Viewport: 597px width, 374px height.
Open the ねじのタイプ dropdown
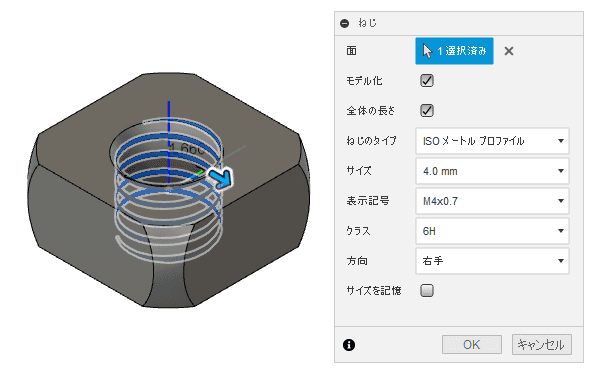pos(492,141)
